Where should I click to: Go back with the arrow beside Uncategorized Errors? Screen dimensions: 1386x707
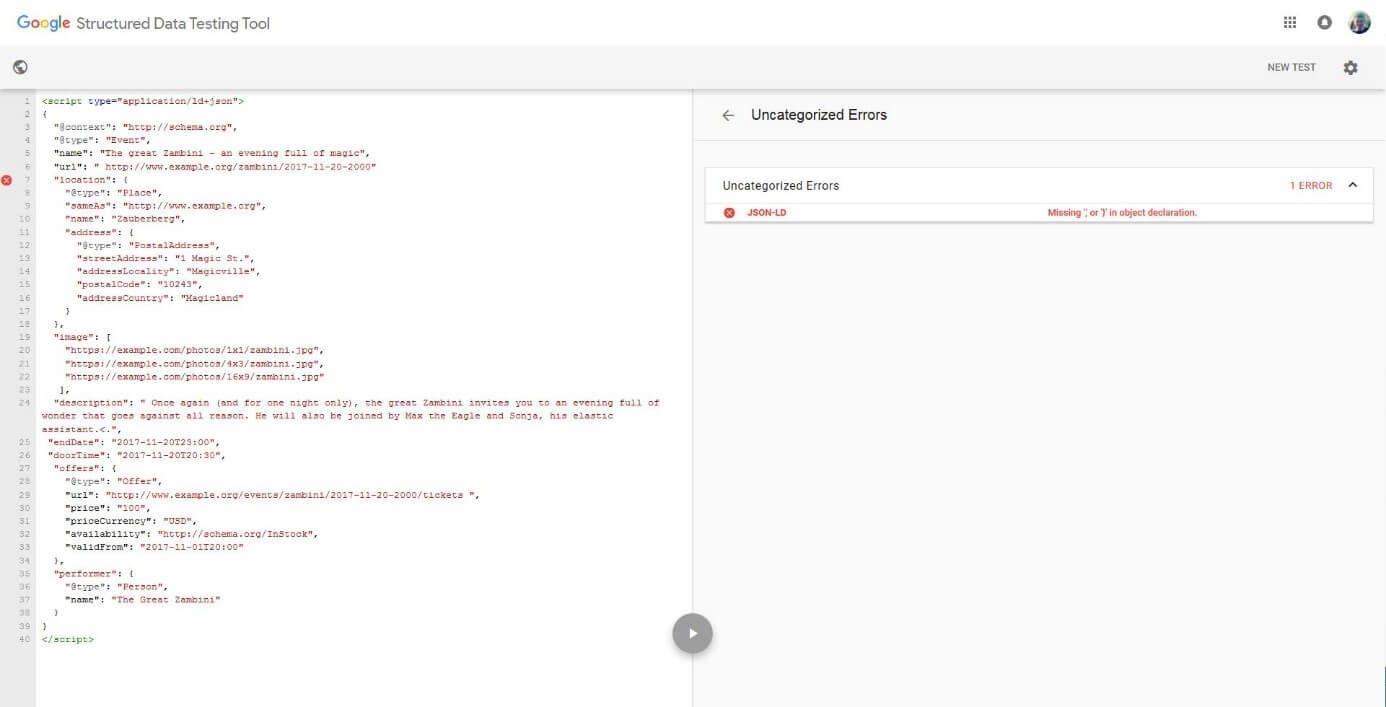[x=728, y=115]
